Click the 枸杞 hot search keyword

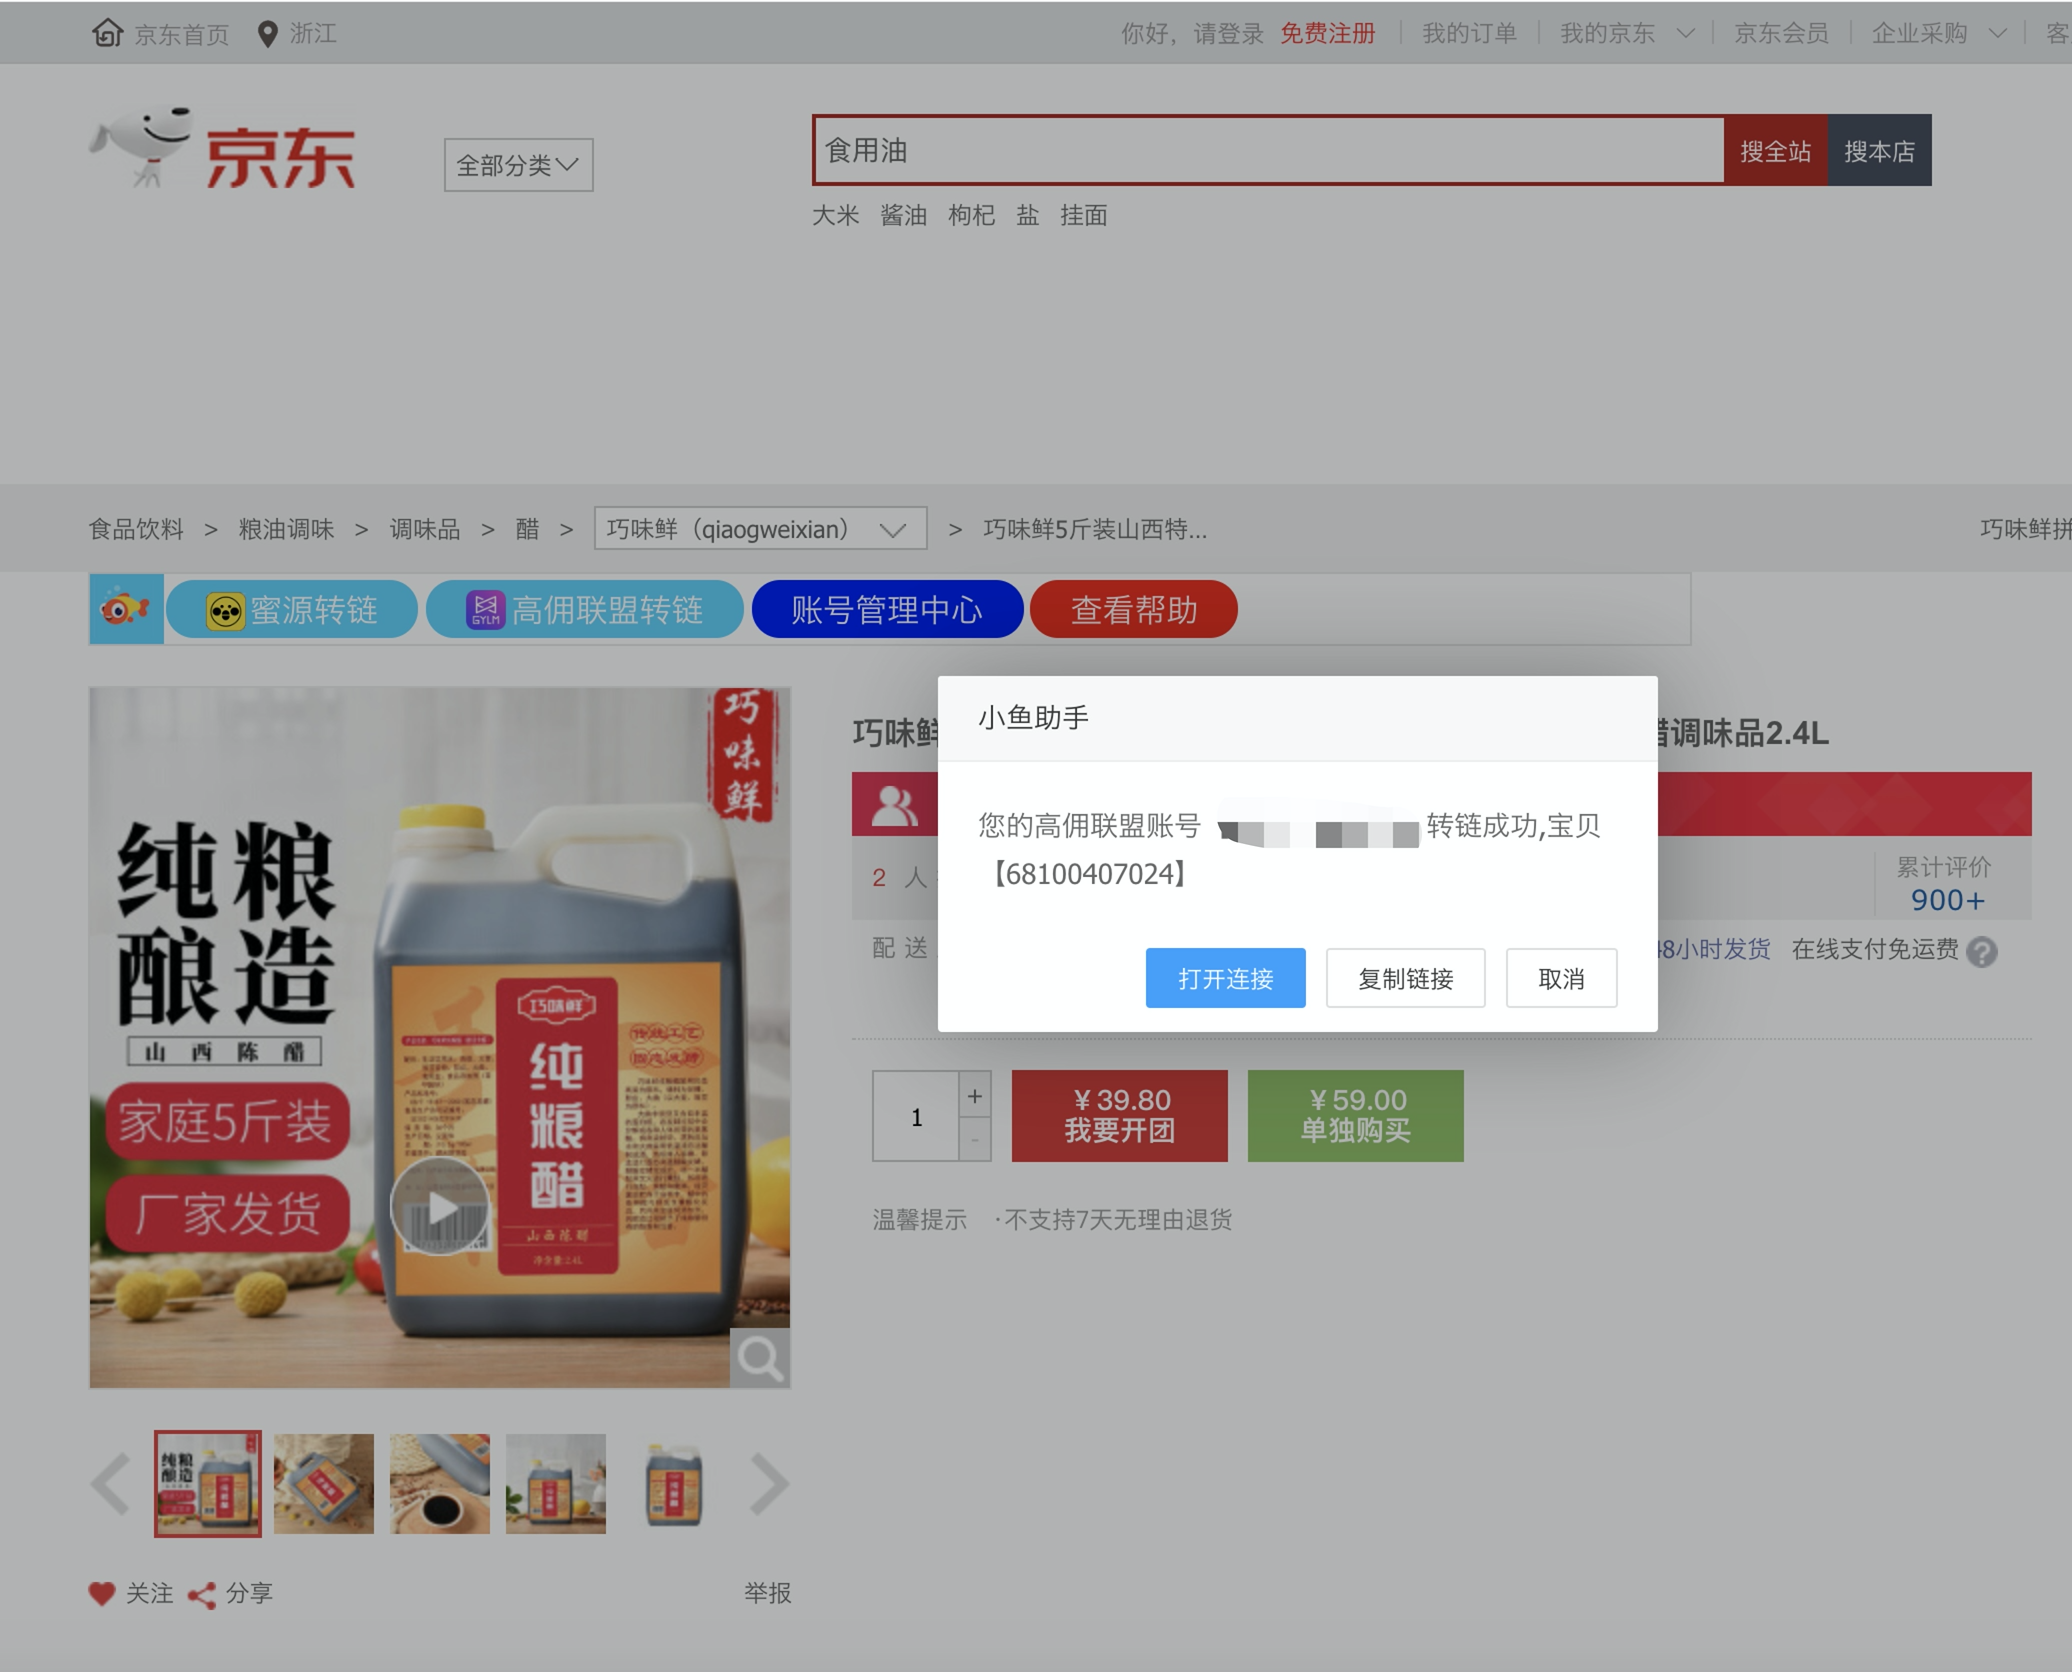[x=971, y=215]
